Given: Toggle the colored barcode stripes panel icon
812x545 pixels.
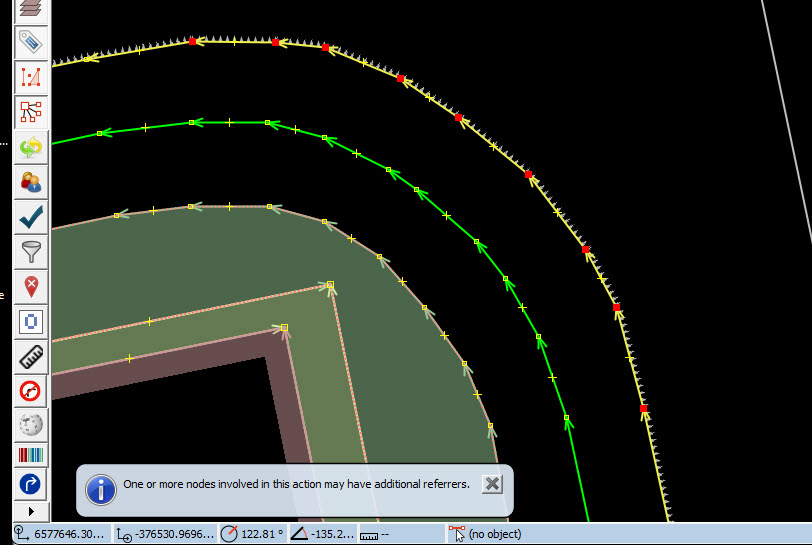Looking at the screenshot, I should [31, 455].
